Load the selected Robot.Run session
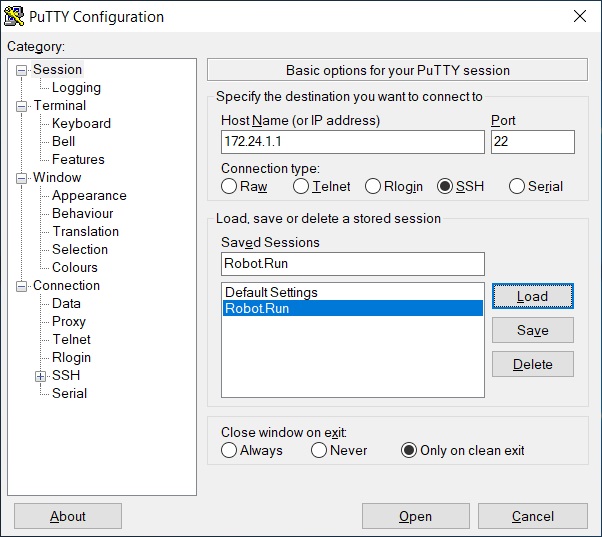 pyautogui.click(x=533, y=296)
